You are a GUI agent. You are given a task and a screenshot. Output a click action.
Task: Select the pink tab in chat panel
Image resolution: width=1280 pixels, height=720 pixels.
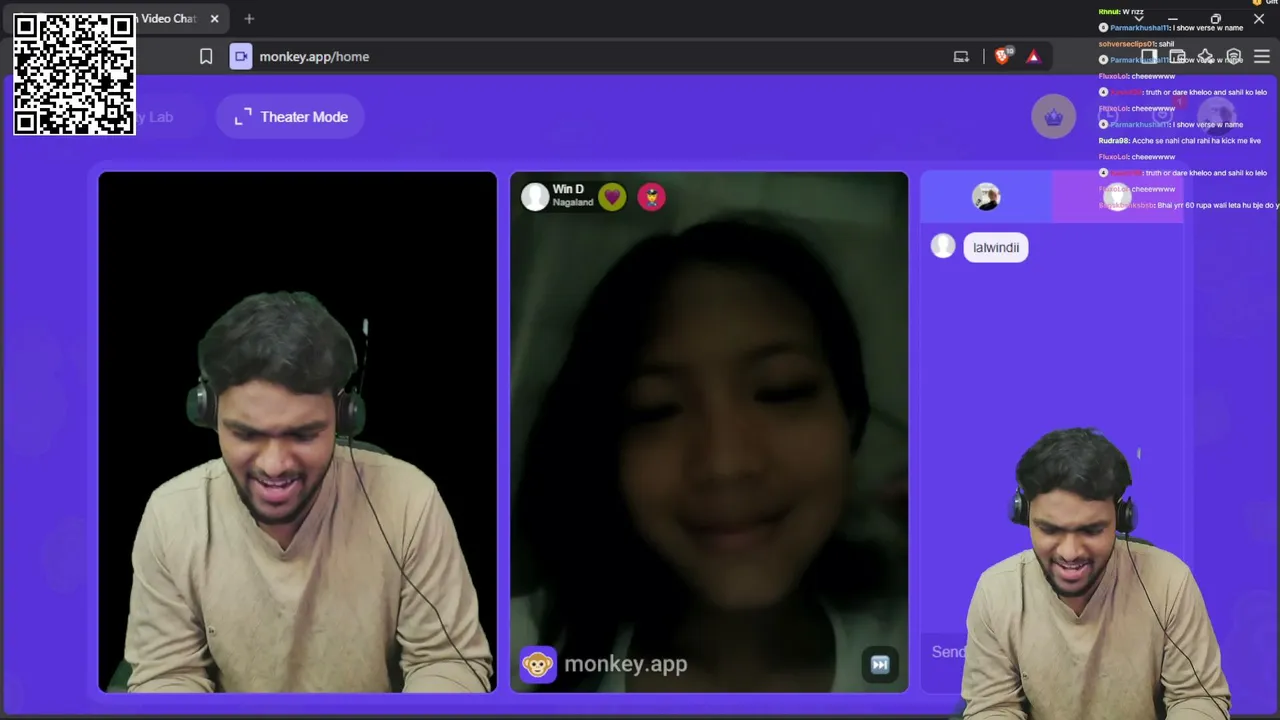pos(1117,197)
